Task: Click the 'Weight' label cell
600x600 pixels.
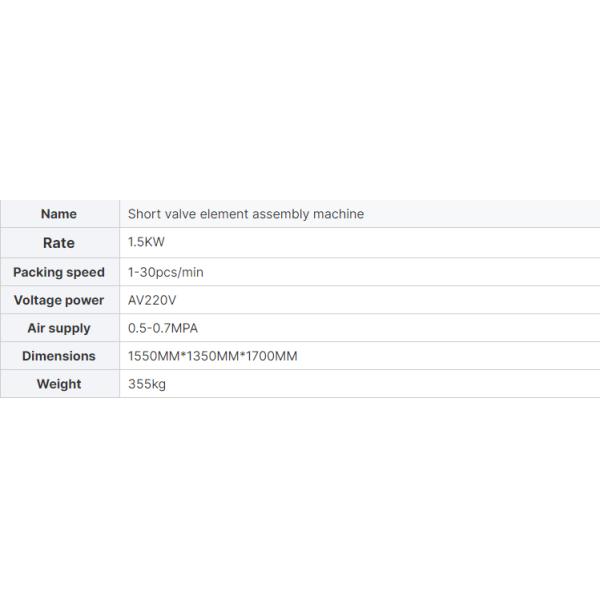Action: point(59,384)
